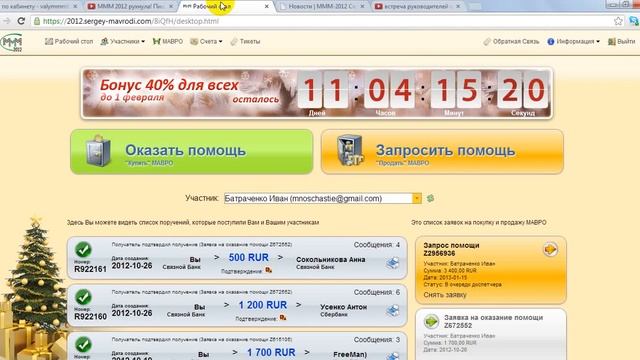The height and width of the screenshot is (360, 640).
Task: Open the Участник combo box arrow
Action: pyautogui.click(x=417, y=198)
